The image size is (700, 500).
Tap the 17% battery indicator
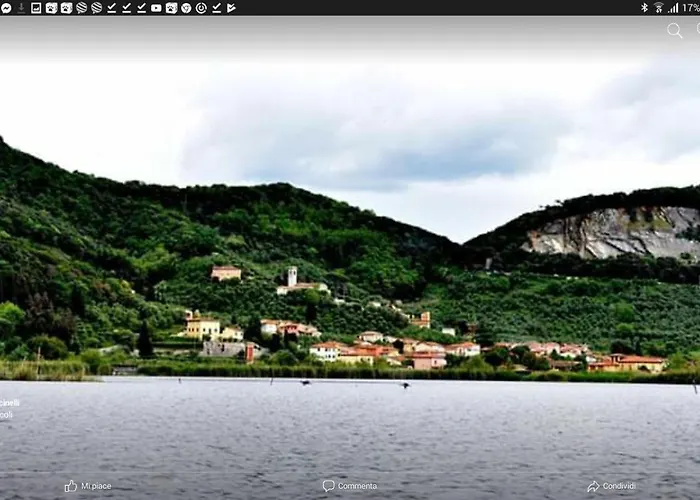click(690, 7)
